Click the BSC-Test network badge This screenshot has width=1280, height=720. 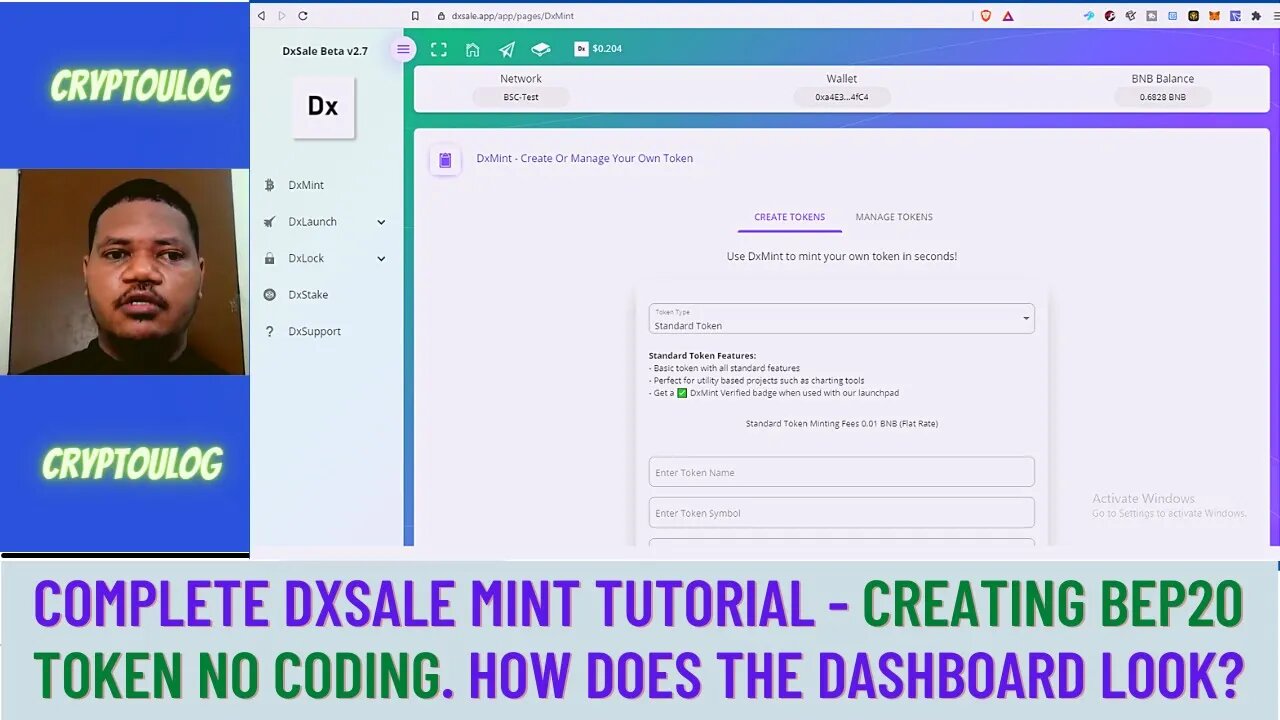(521, 97)
